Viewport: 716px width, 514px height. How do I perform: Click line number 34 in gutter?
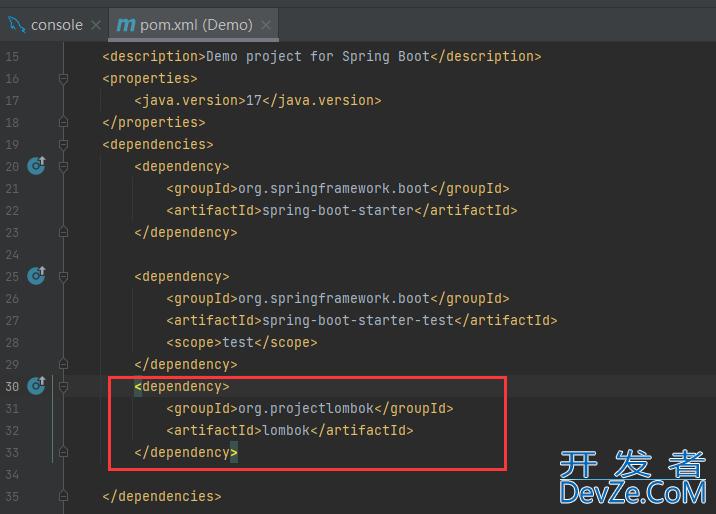tap(12, 475)
